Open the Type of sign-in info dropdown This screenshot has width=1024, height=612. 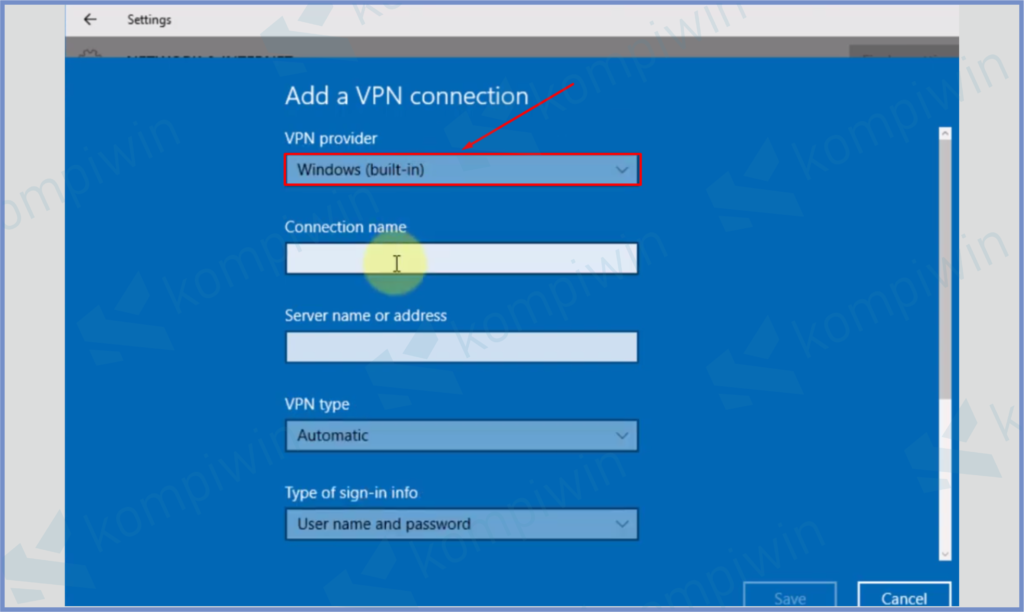tap(461, 524)
